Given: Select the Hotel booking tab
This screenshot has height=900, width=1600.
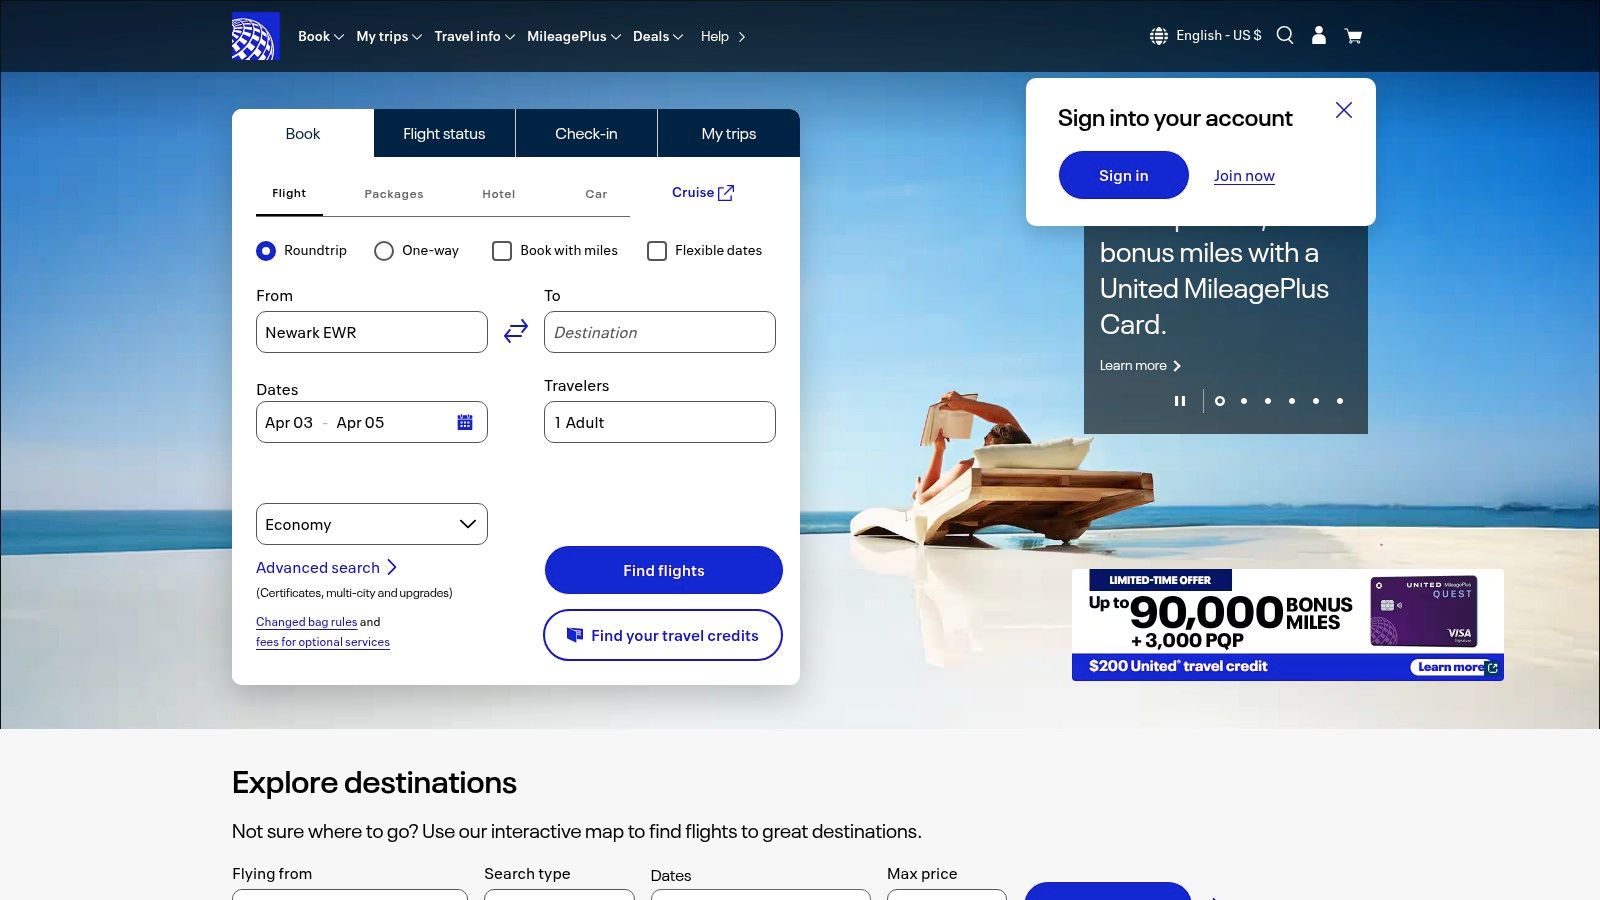Looking at the screenshot, I should [498, 193].
